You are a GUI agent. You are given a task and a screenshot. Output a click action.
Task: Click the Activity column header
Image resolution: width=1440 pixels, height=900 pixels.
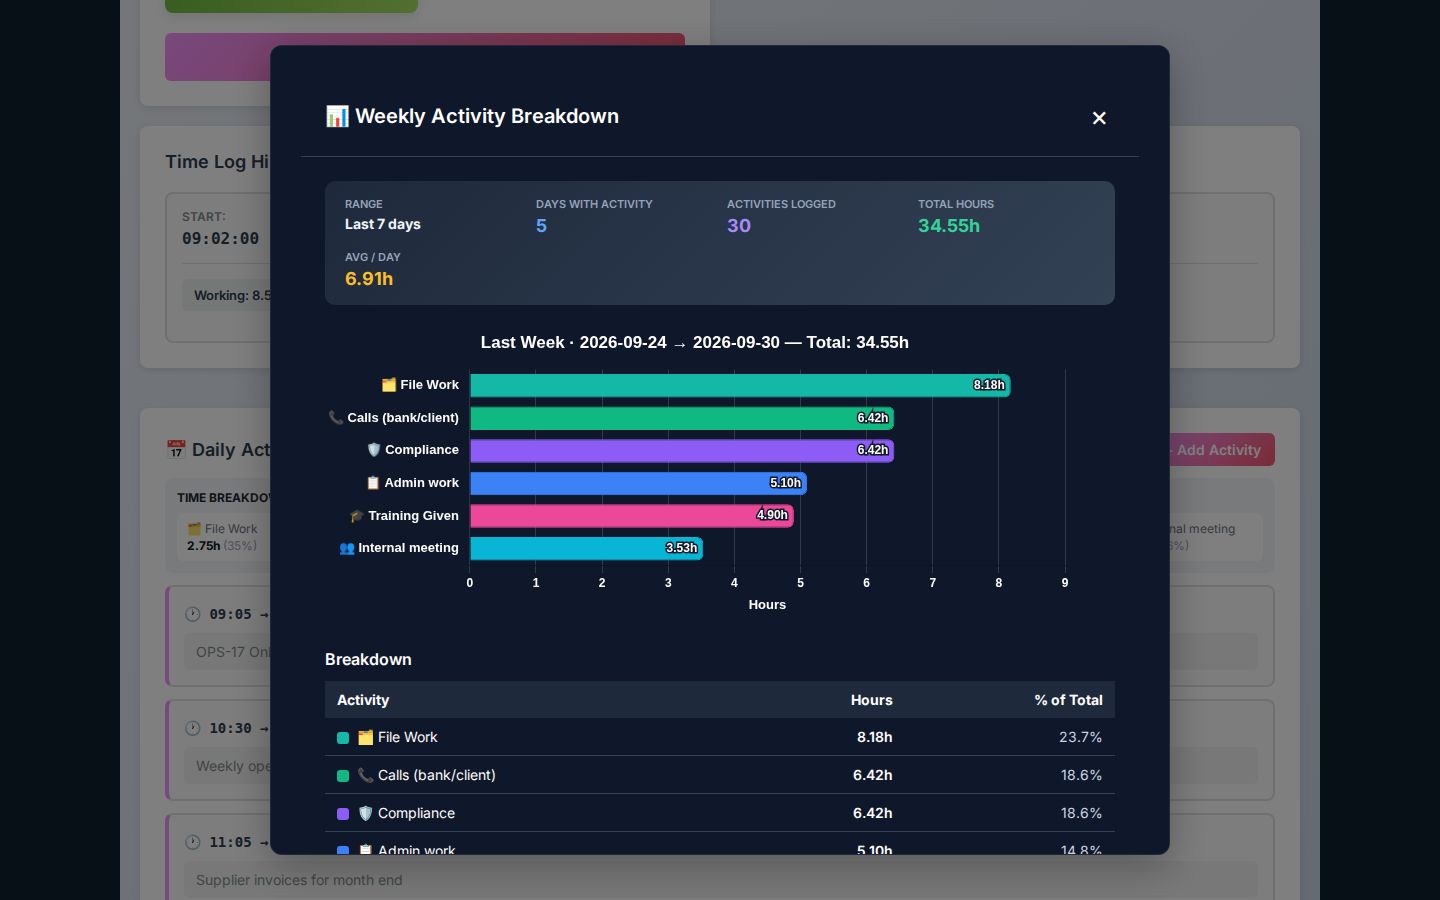[363, 700]
